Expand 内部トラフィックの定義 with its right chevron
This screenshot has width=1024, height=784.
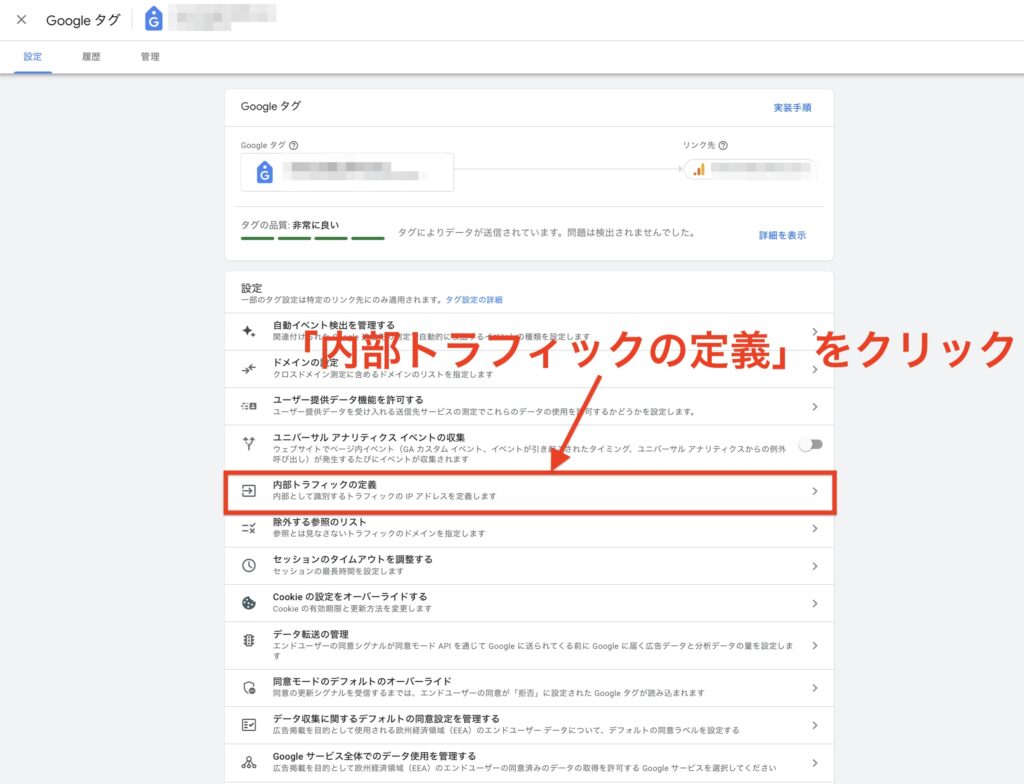point(815,491)
